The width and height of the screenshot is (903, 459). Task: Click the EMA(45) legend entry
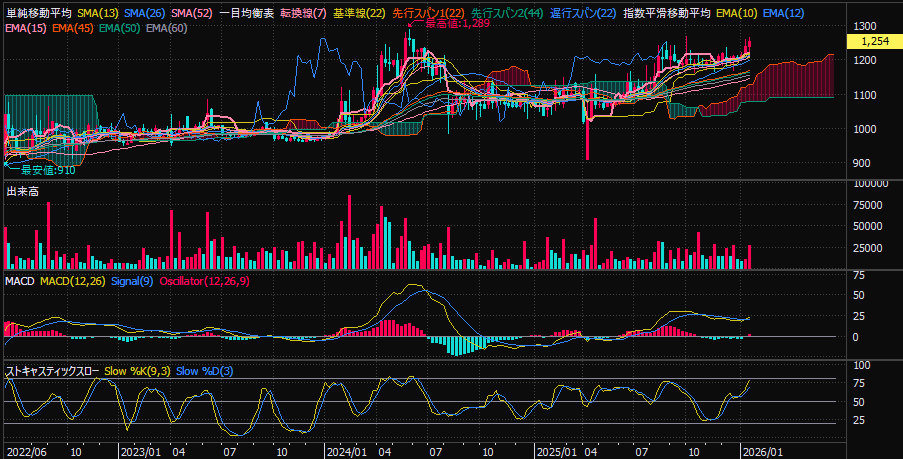[72, 28]
